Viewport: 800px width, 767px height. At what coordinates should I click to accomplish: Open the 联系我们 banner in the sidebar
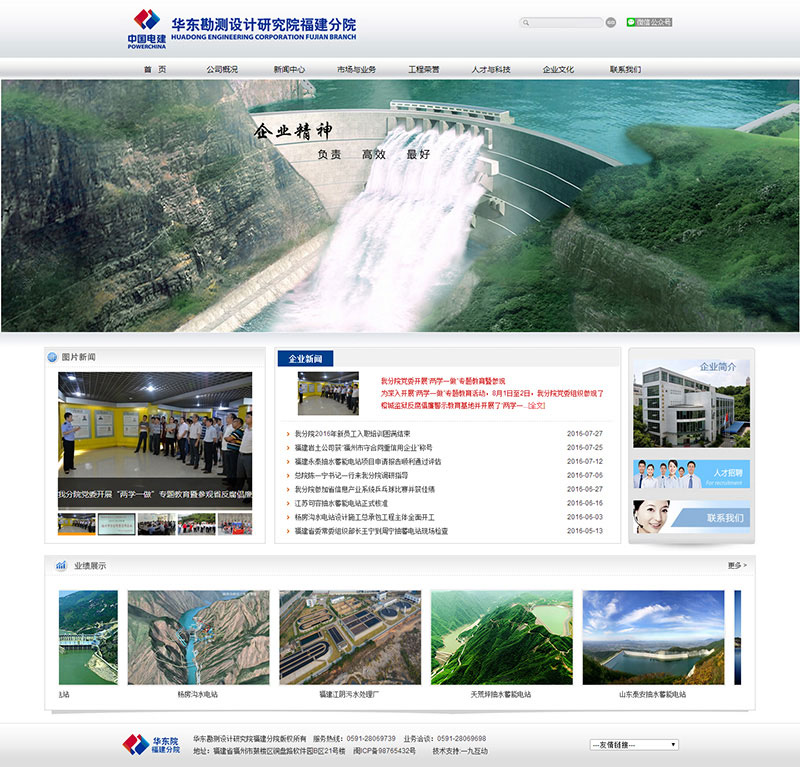click(691, 516)
